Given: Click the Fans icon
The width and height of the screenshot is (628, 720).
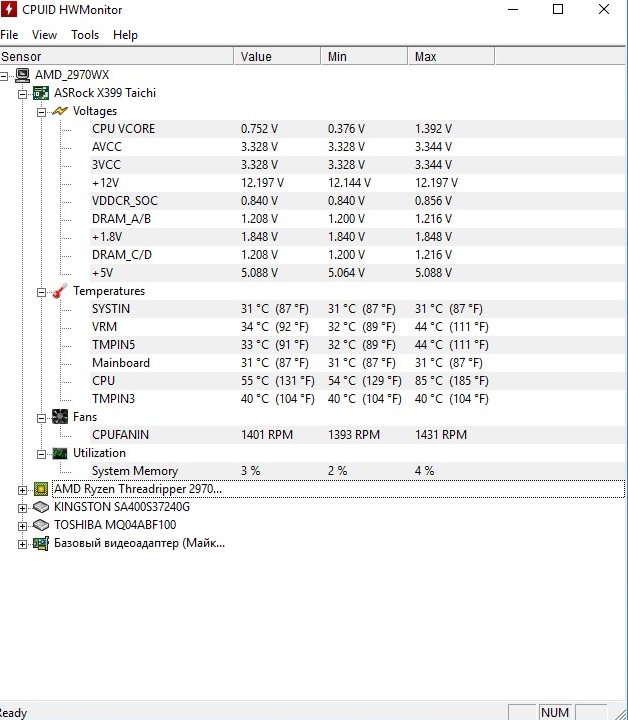Looking at the screenshot, I should coord(60,417).
